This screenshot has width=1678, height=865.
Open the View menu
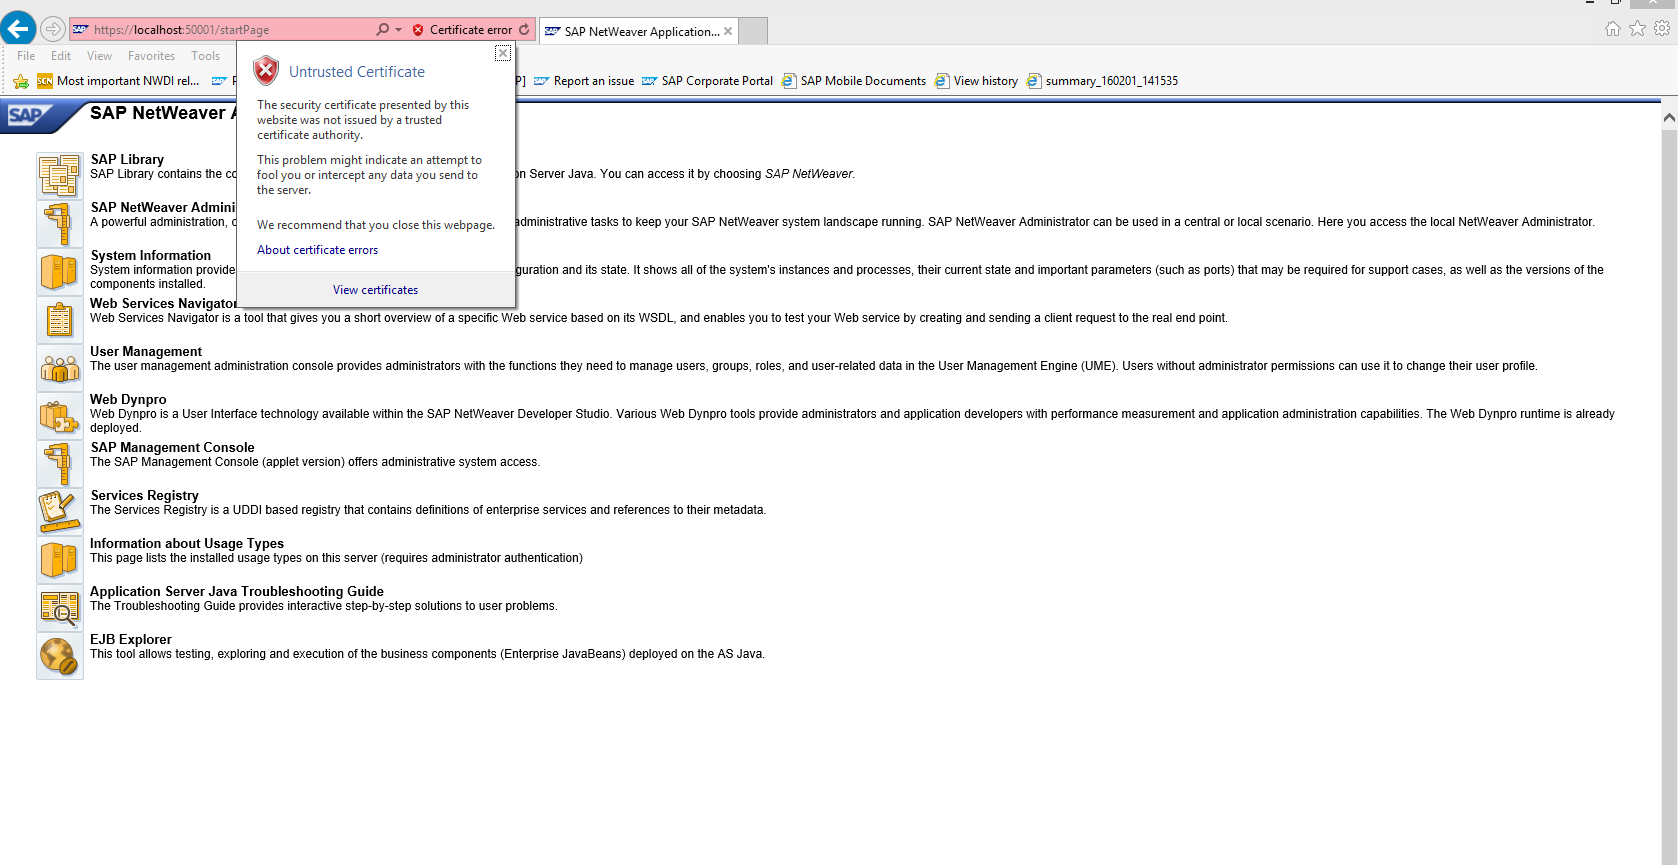[x=99, y=56]
